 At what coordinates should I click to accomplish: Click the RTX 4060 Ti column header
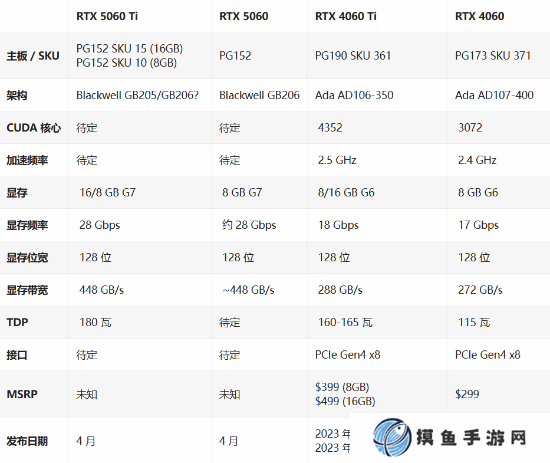click(346, 16)
